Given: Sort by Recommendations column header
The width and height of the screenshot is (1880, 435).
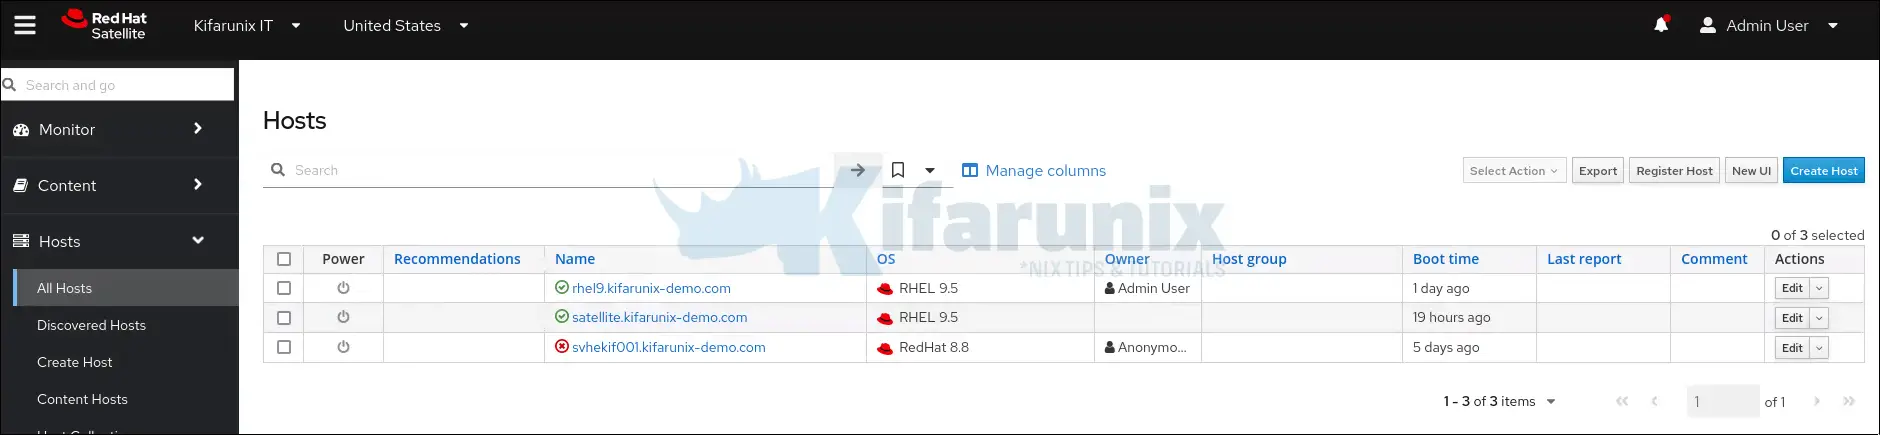Looking at the screenshot, I should [457, 259].
